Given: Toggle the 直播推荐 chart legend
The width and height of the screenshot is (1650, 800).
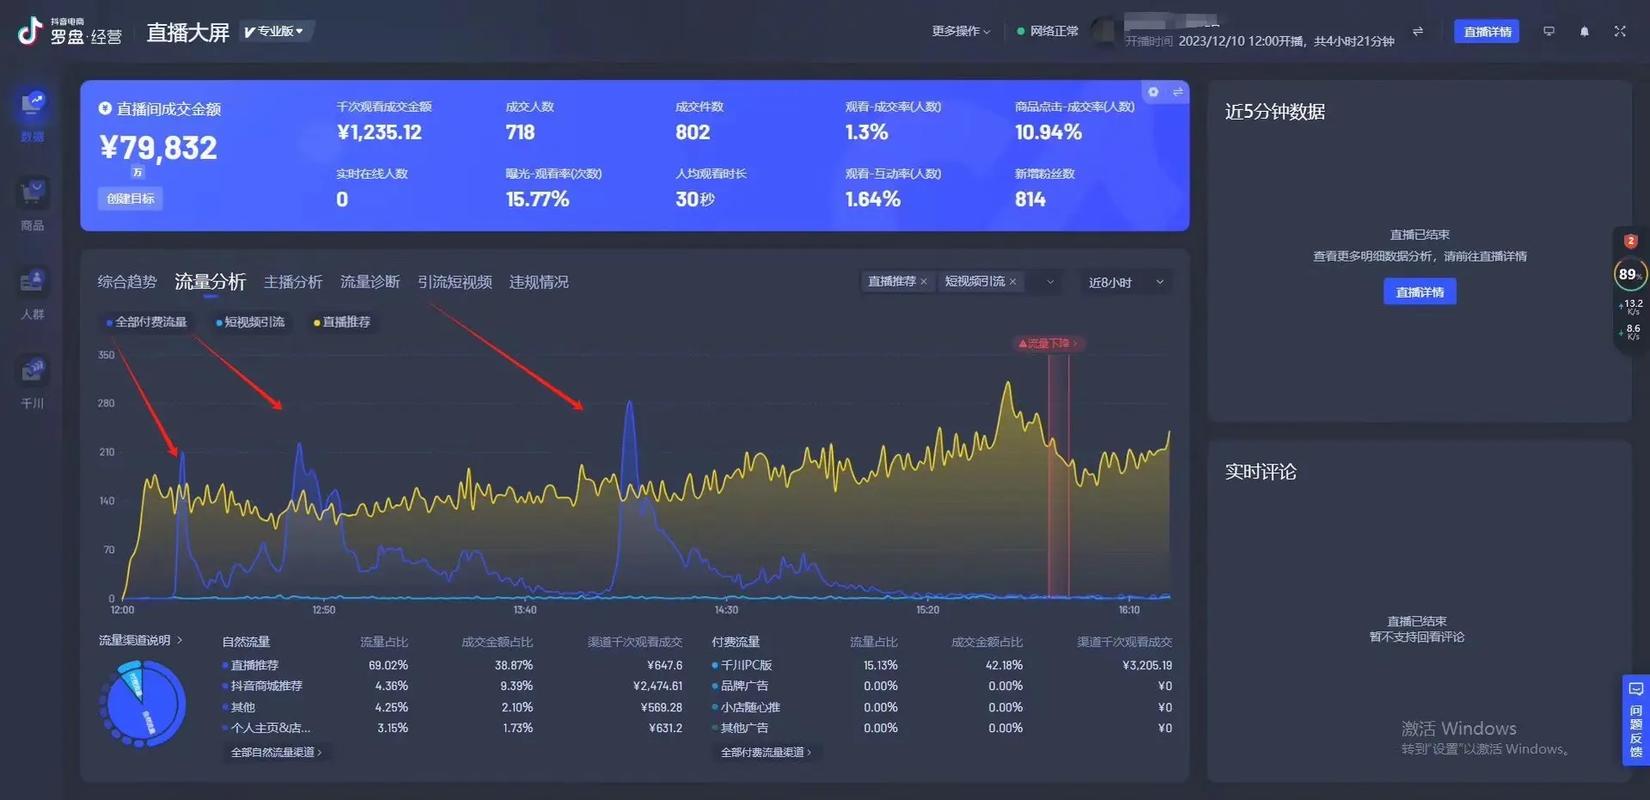Looking at the screenshot, I should point(342,322).
